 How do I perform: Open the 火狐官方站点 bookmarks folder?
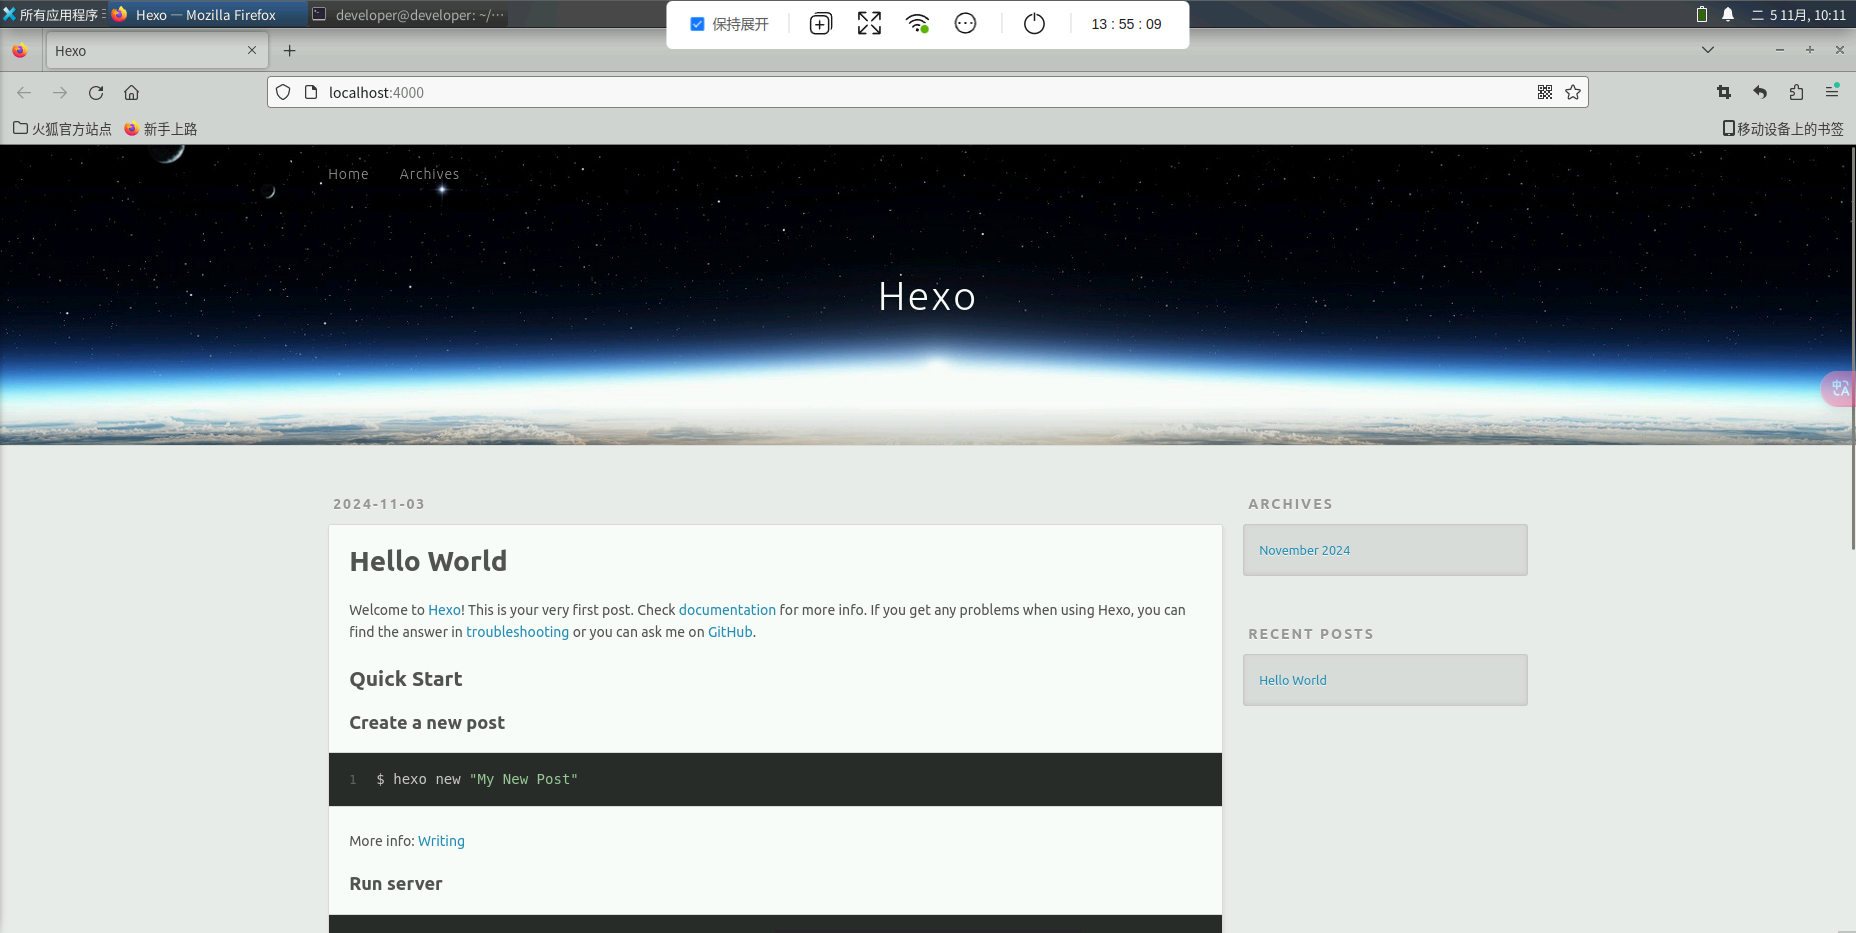pos(62,129)
